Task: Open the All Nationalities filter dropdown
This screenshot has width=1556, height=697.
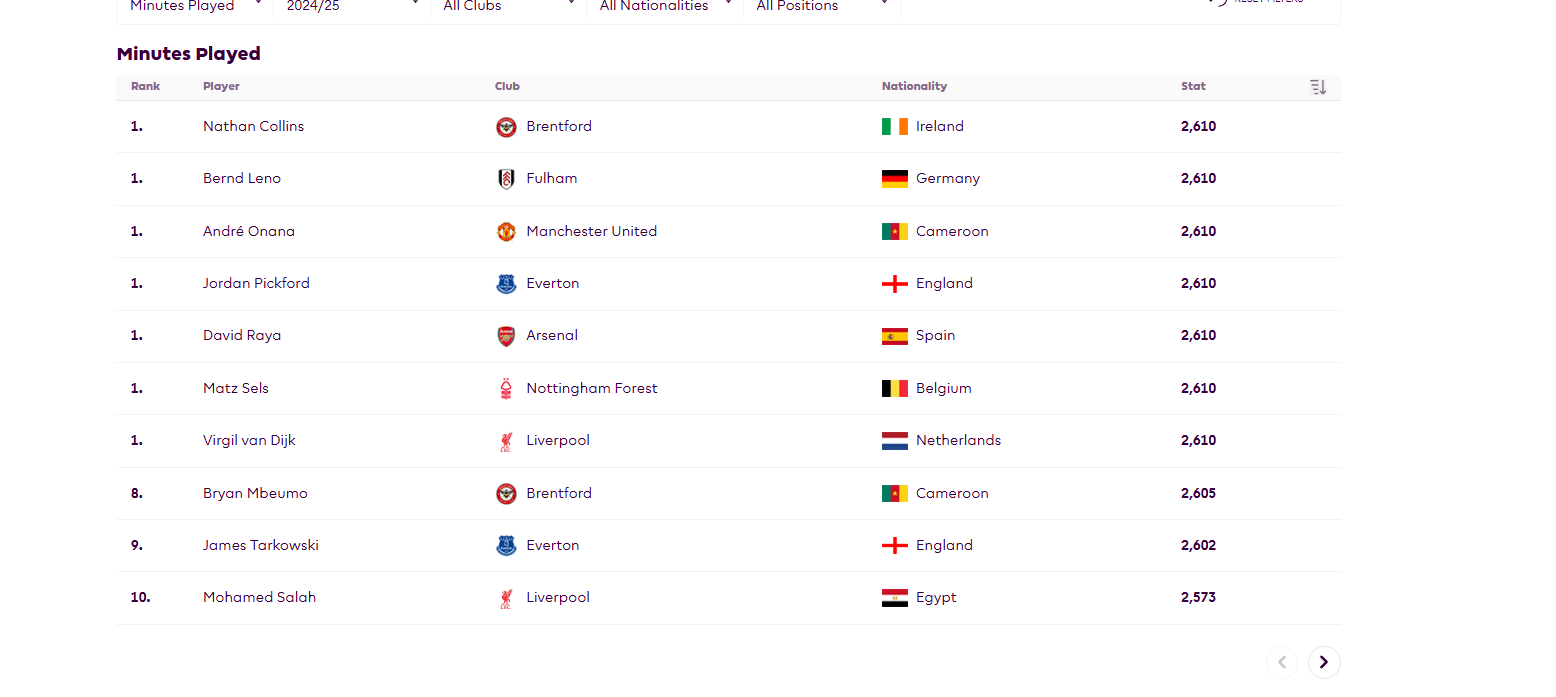Action: point(665,6)
